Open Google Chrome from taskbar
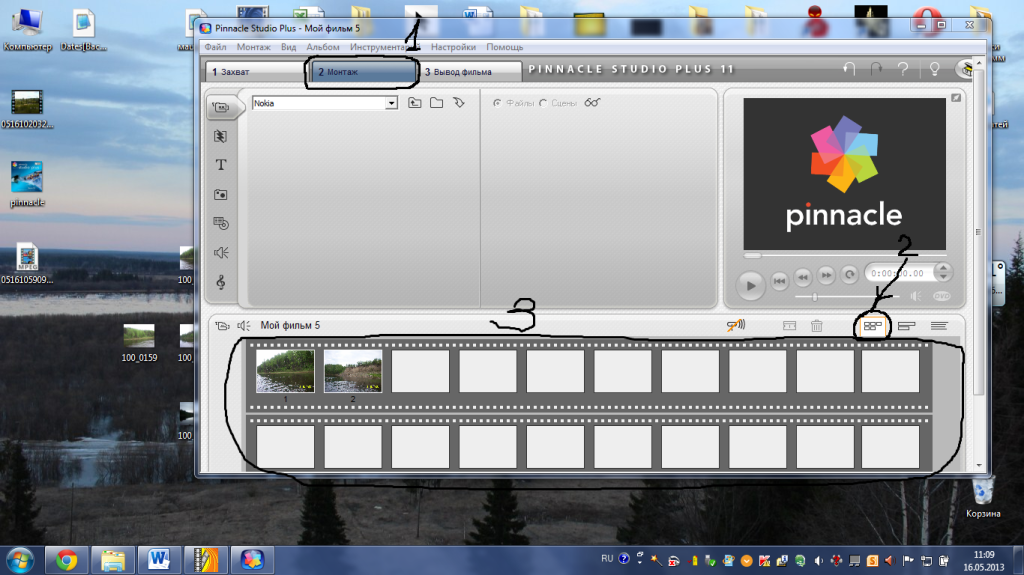 (66, 560)
